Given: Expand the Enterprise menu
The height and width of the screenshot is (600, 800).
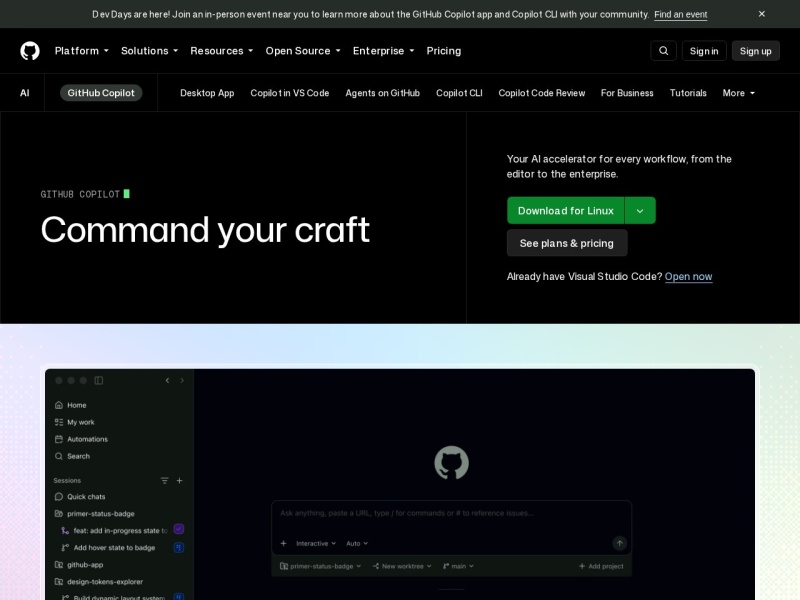Looking at the screenshot, I should tap(383, 51).
